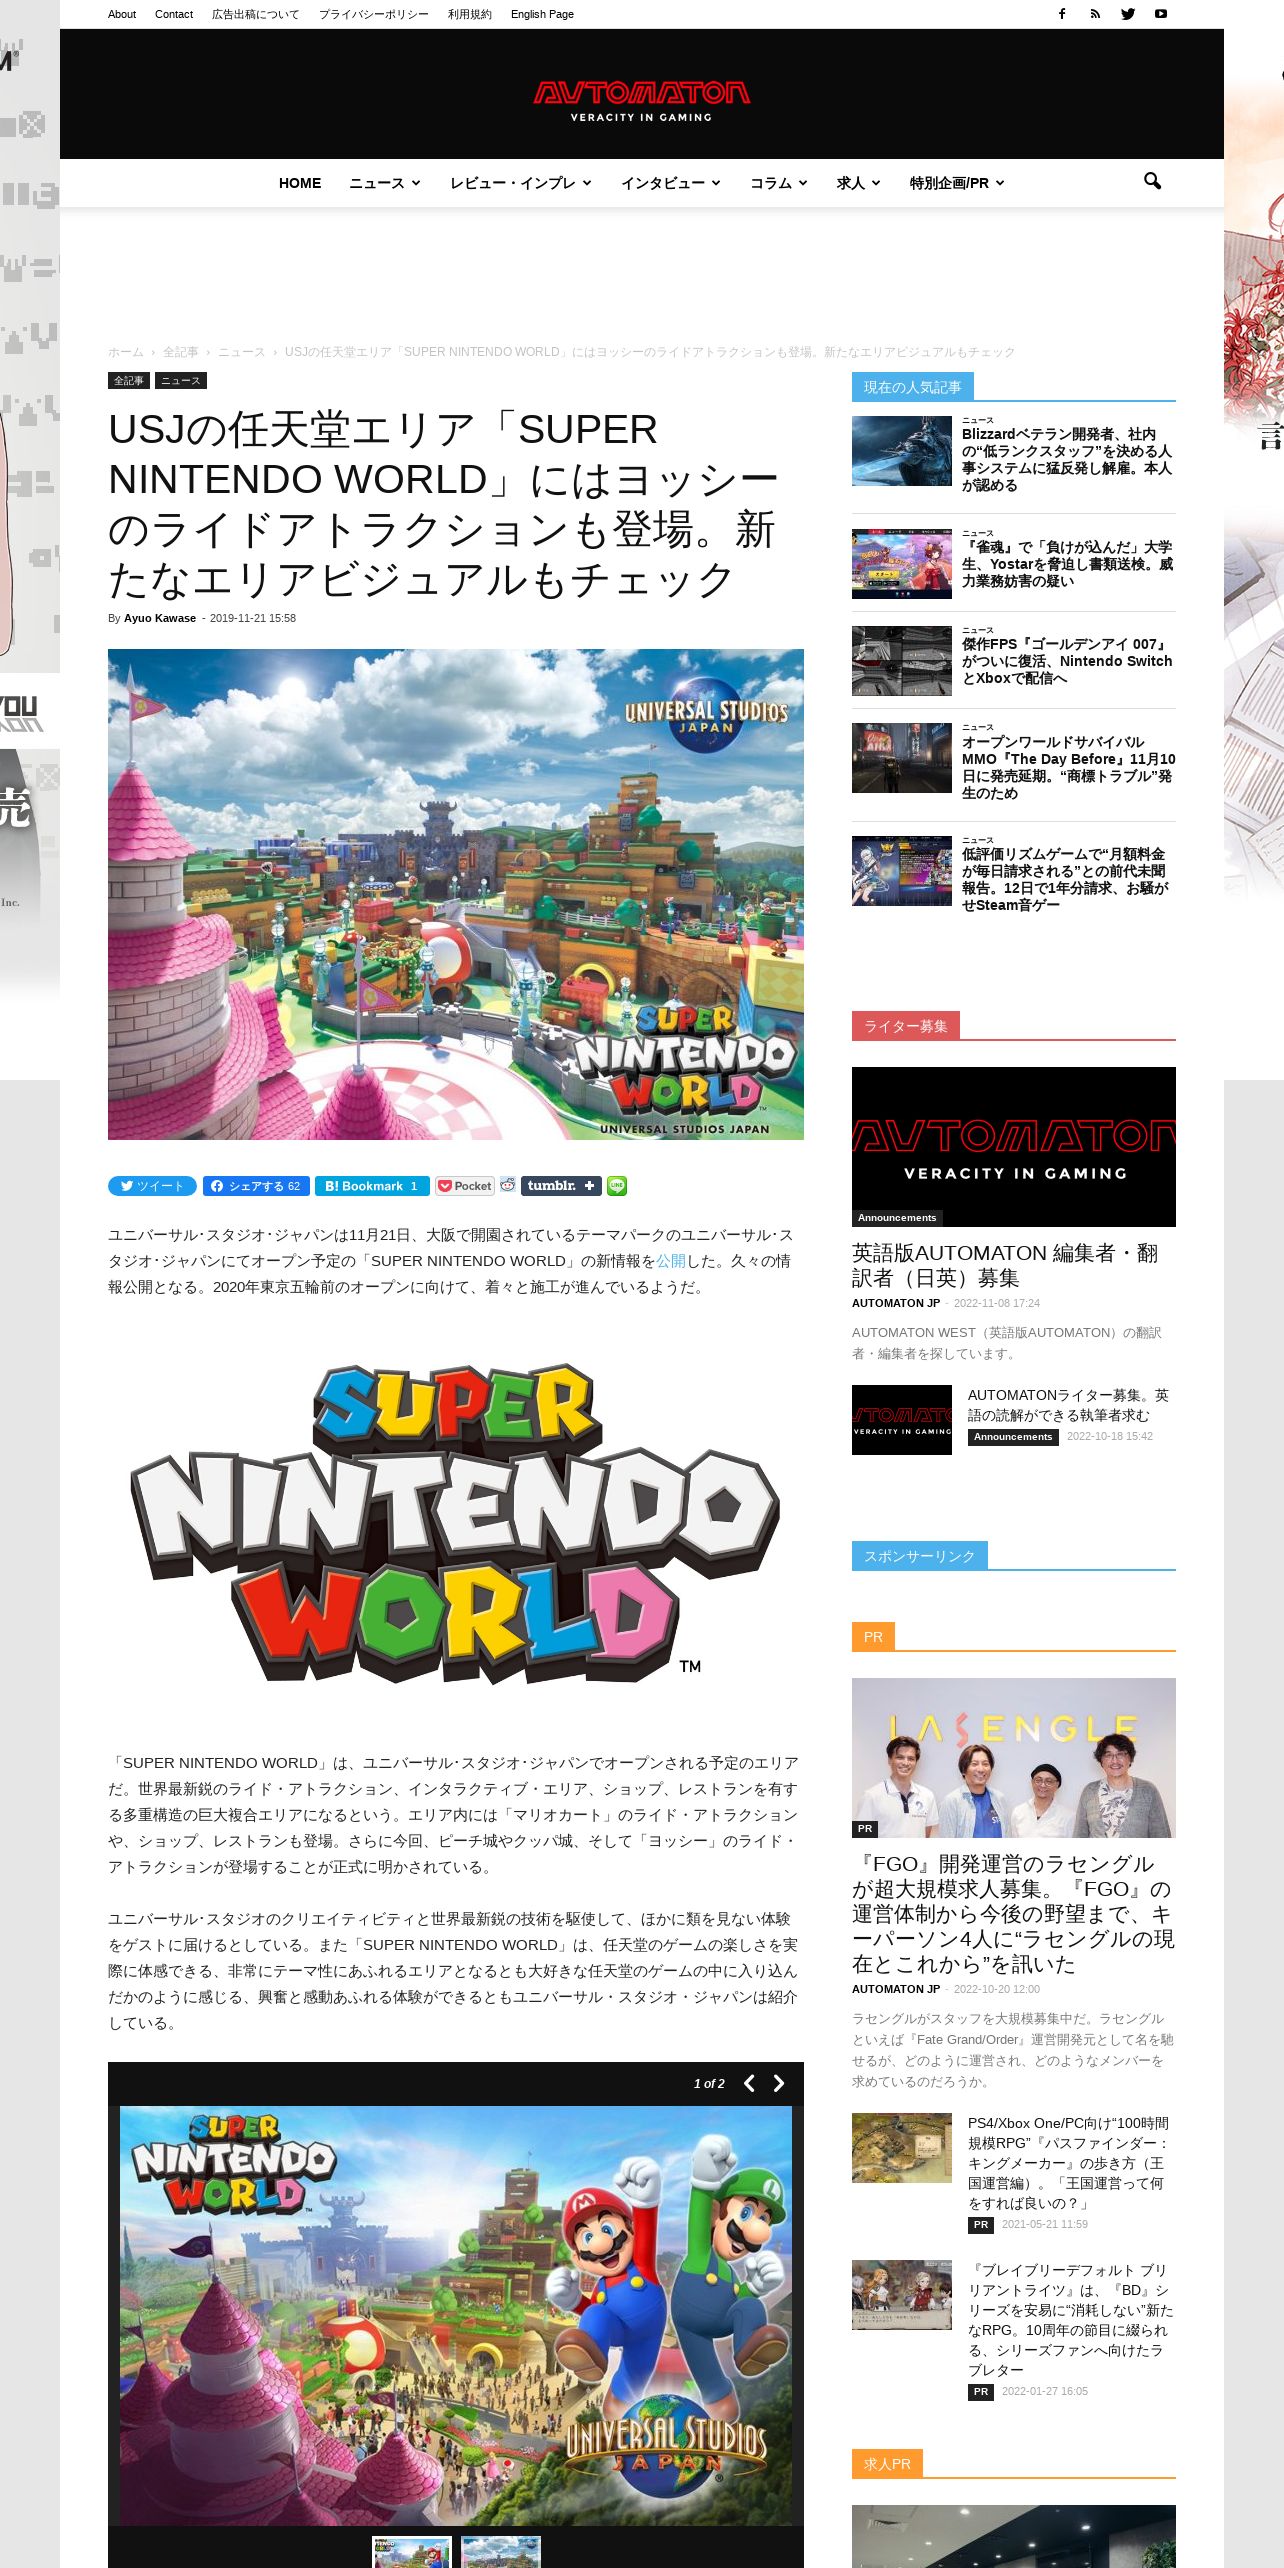Open 広告出稿について link
Image resolution: width=1284 pixels, height=2568 pixels.
point(255,14)
